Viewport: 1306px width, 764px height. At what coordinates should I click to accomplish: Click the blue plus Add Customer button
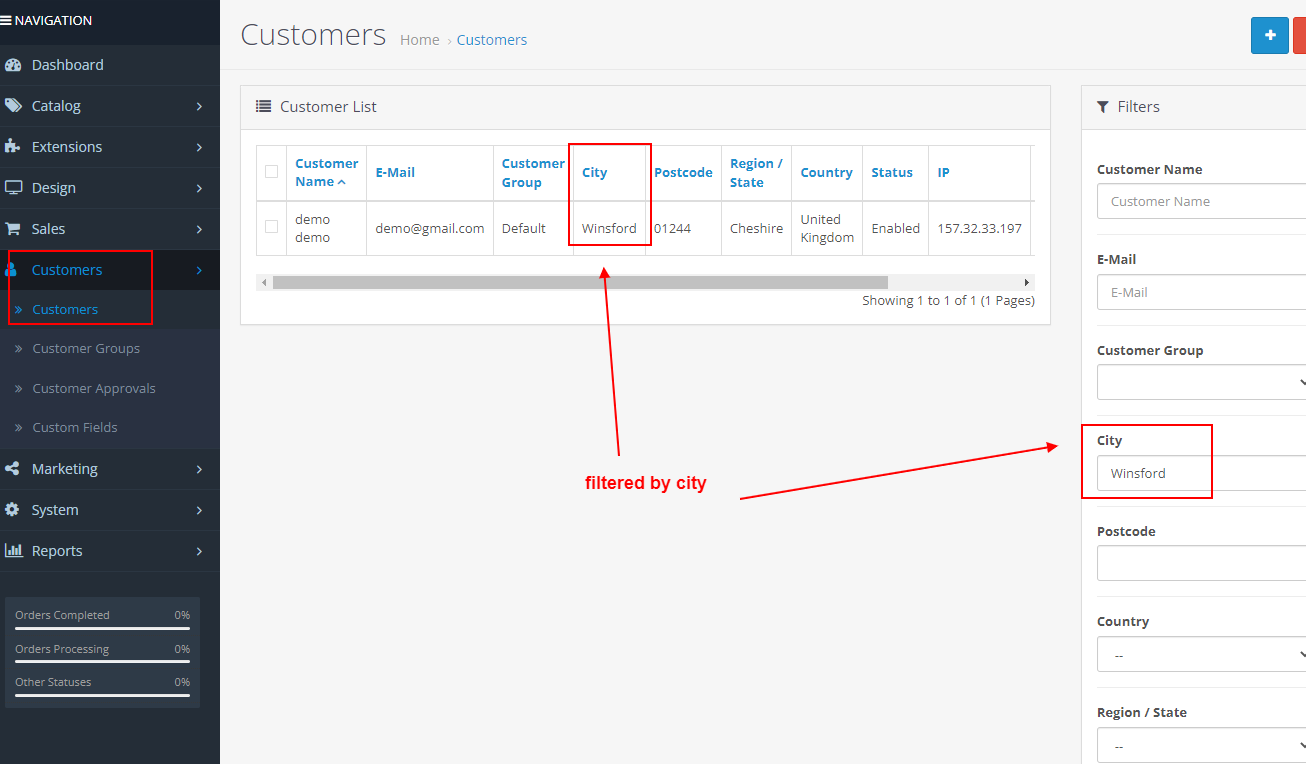coord(1270,35)
